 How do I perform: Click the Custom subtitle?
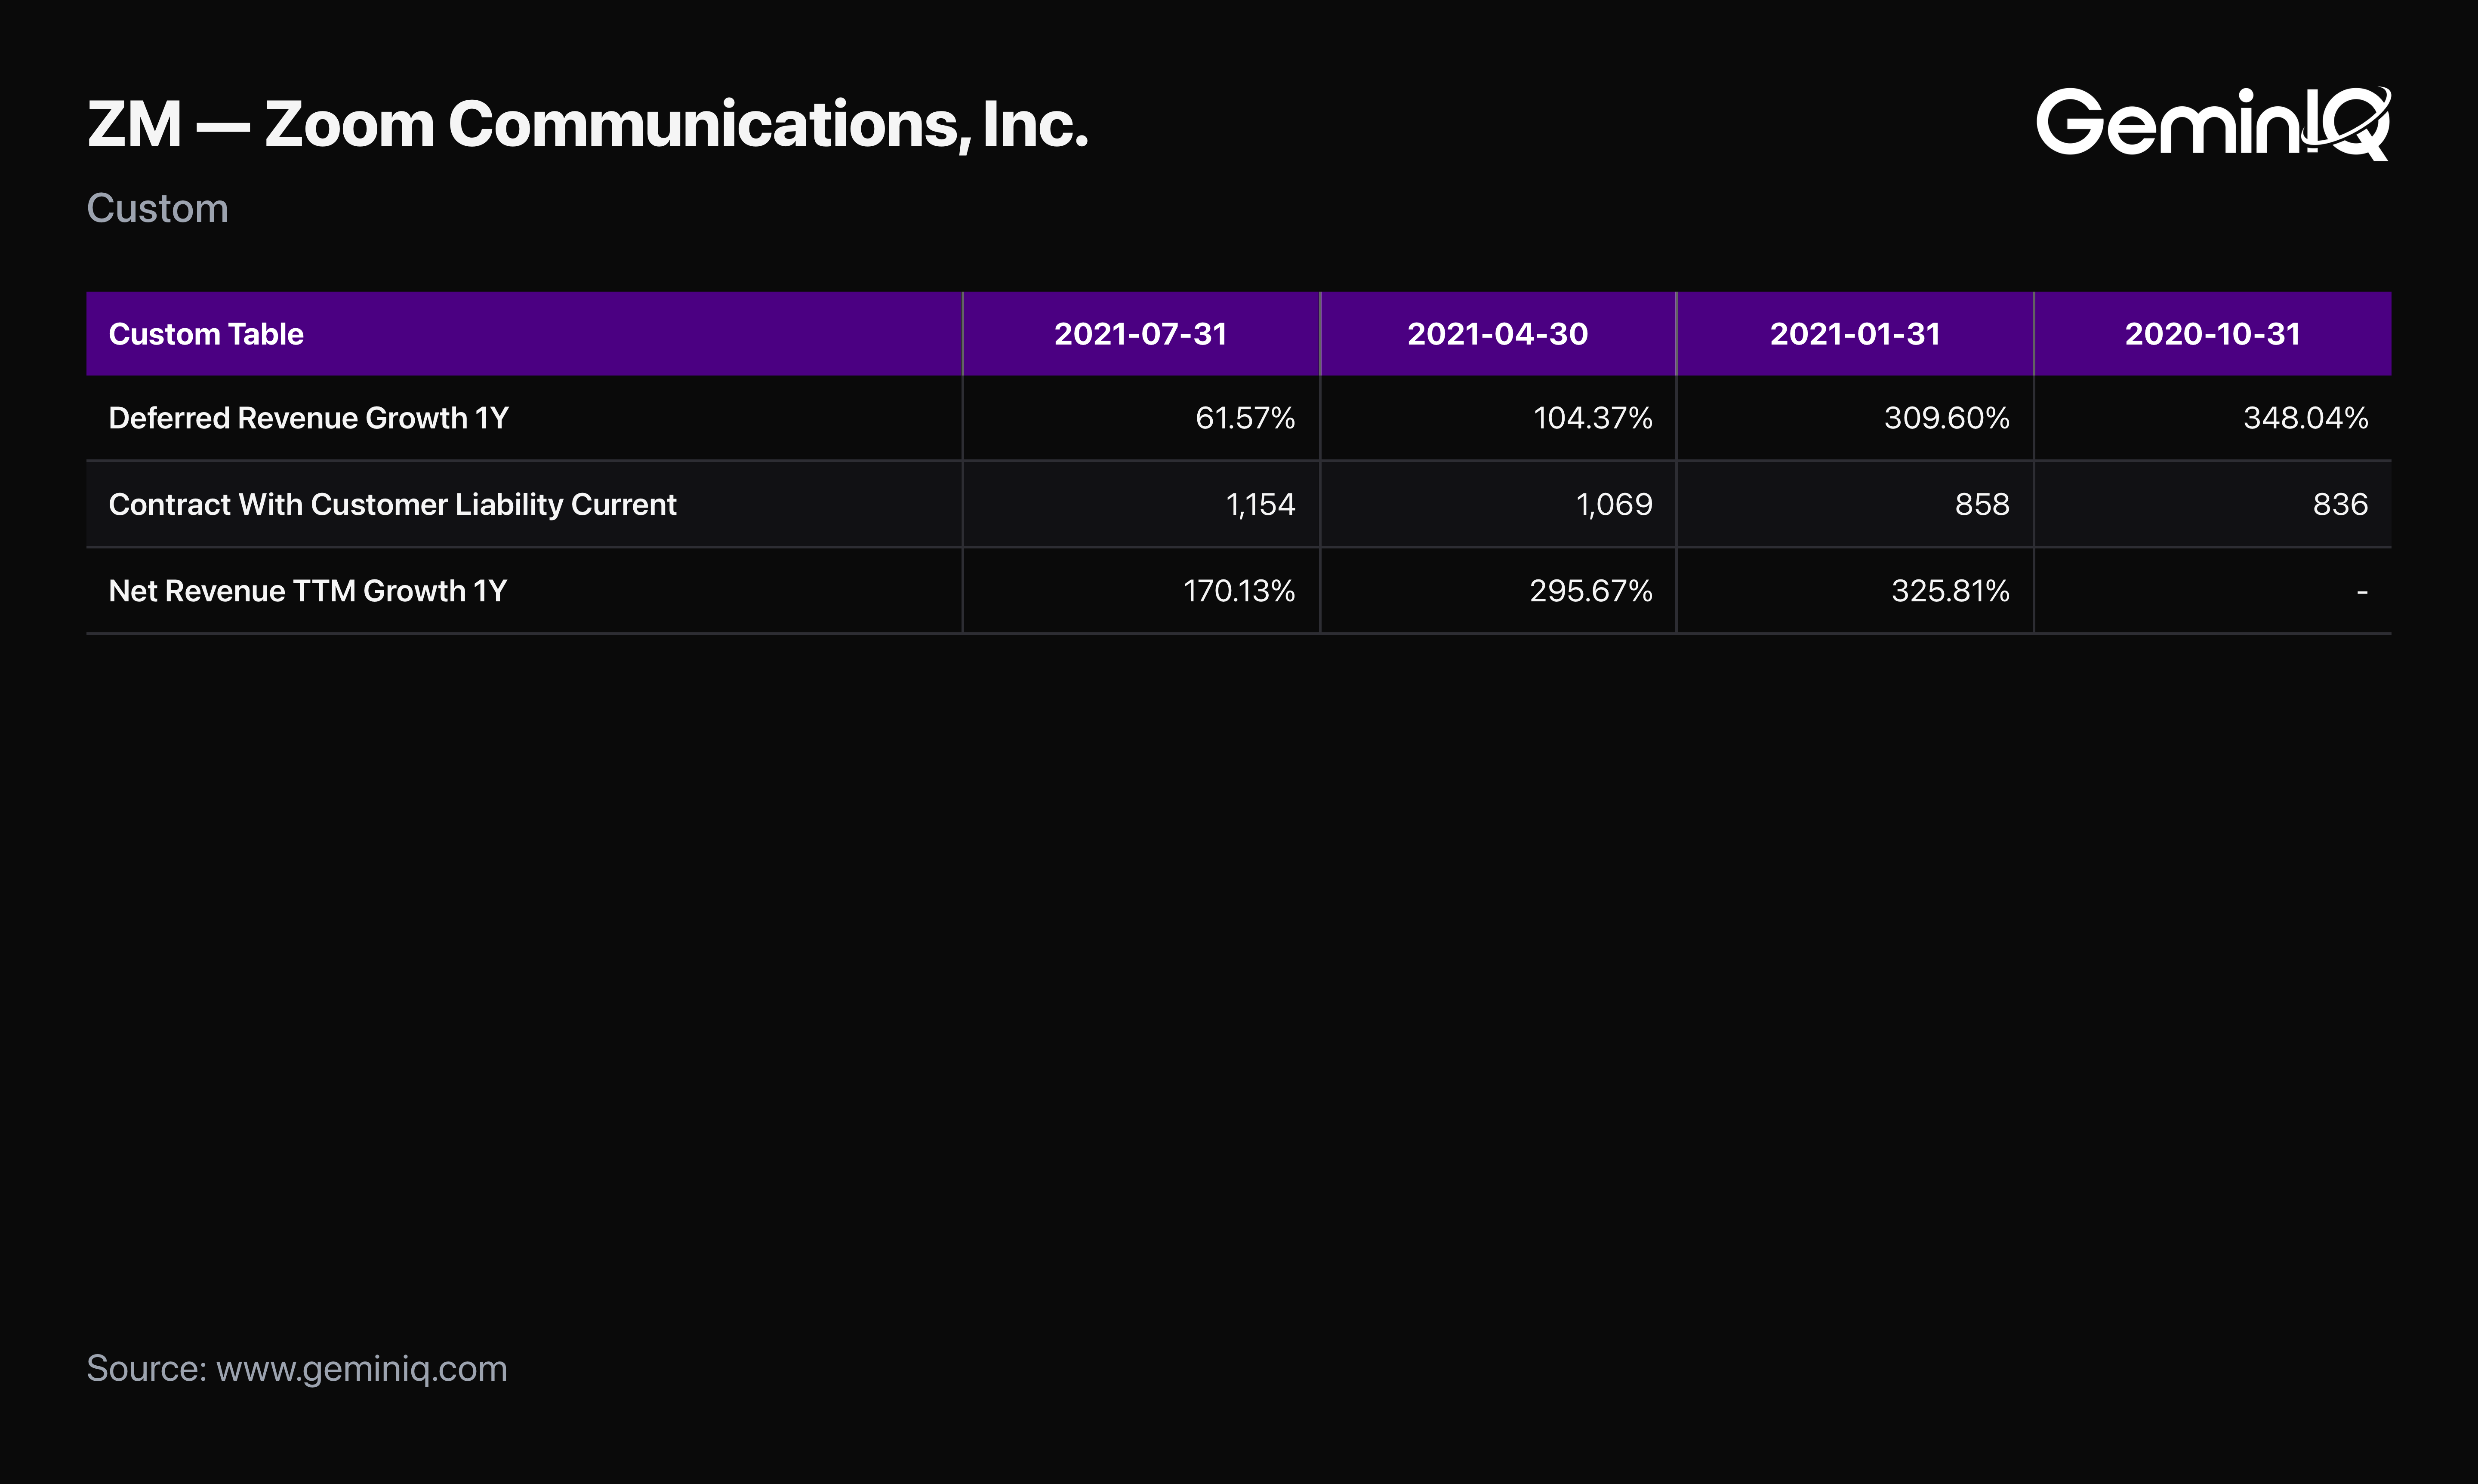(157, 209)
